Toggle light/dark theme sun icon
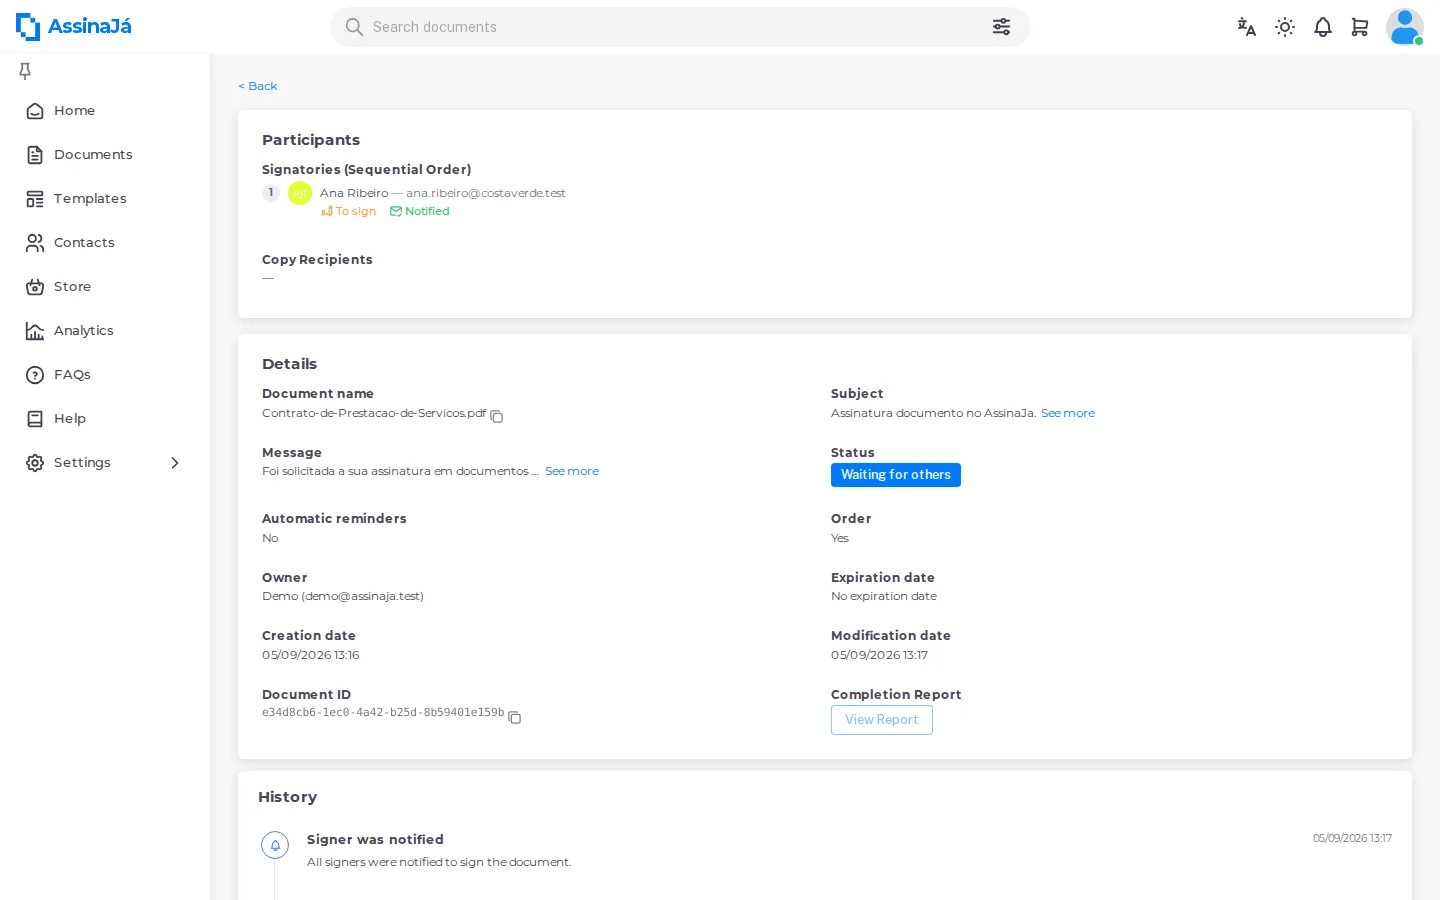Screen dimensions: 1440x900 pos(1285,27)
